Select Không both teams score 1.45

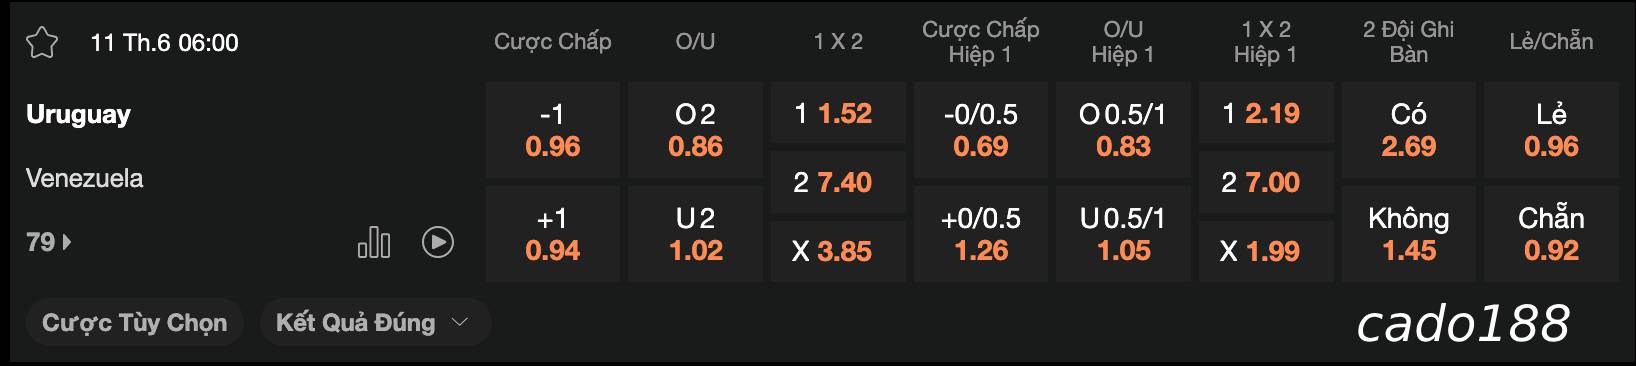tap(1409, 234)
